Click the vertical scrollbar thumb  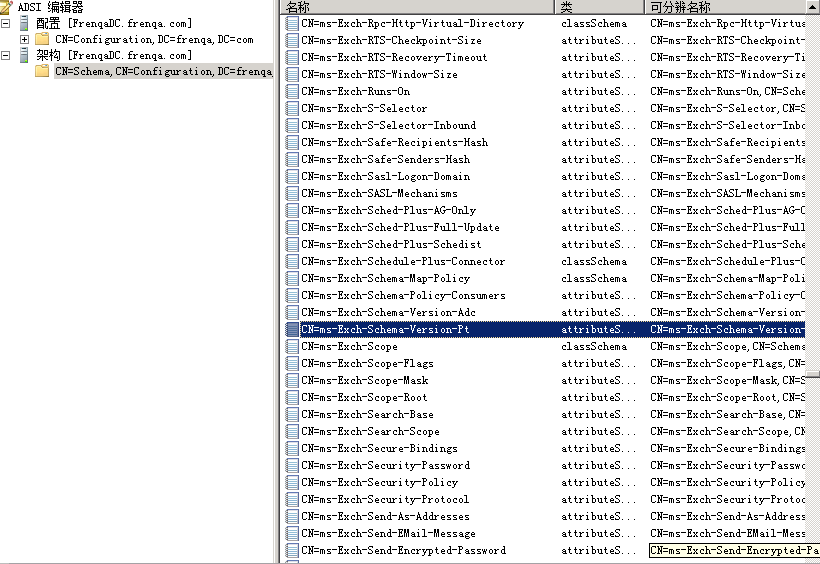pyautogui.click(x=813, y=374)
